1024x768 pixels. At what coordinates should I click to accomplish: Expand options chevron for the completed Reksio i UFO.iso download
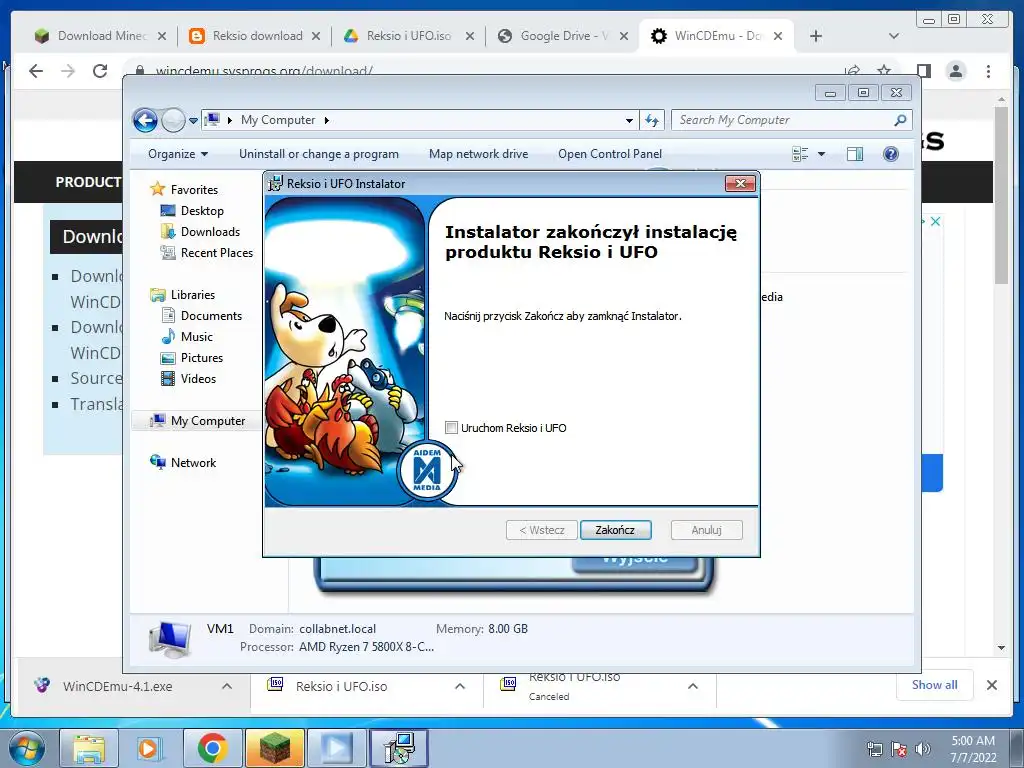460,686
